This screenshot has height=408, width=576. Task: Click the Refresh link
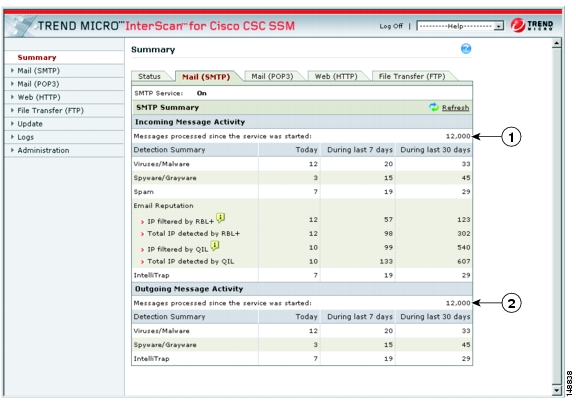(456, 108)
